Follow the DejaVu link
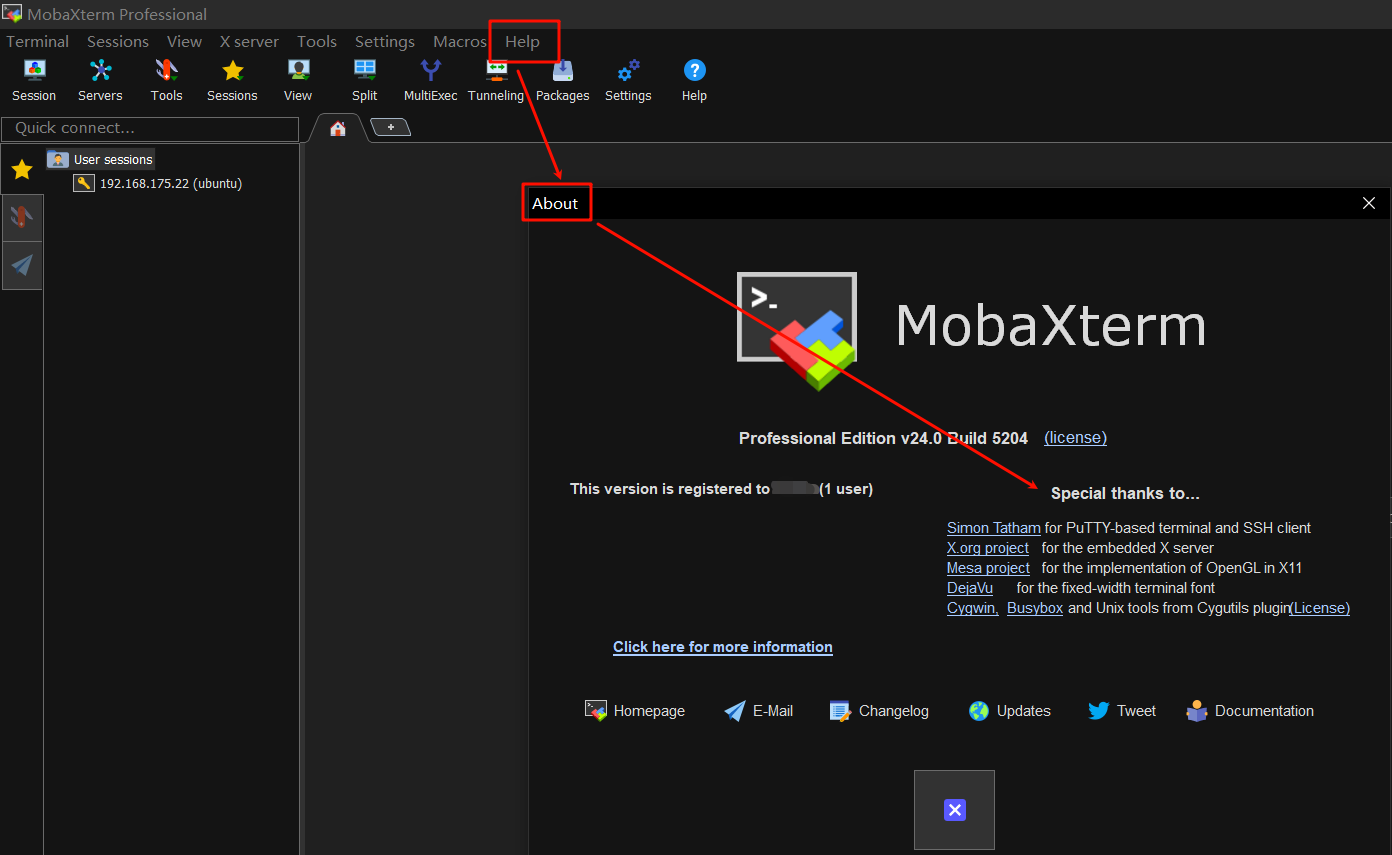This screenshot has height=855, width=1392. 970,588
